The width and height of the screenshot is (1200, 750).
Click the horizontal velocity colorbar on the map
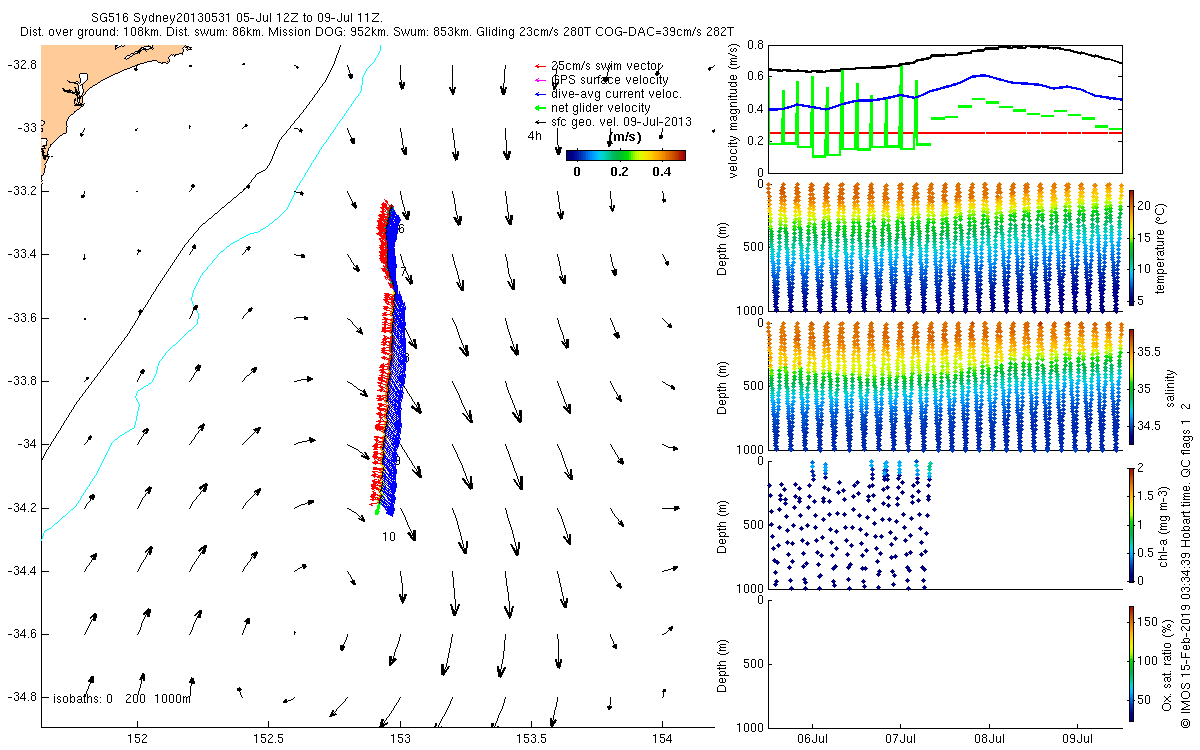click(x=626, y=155)
